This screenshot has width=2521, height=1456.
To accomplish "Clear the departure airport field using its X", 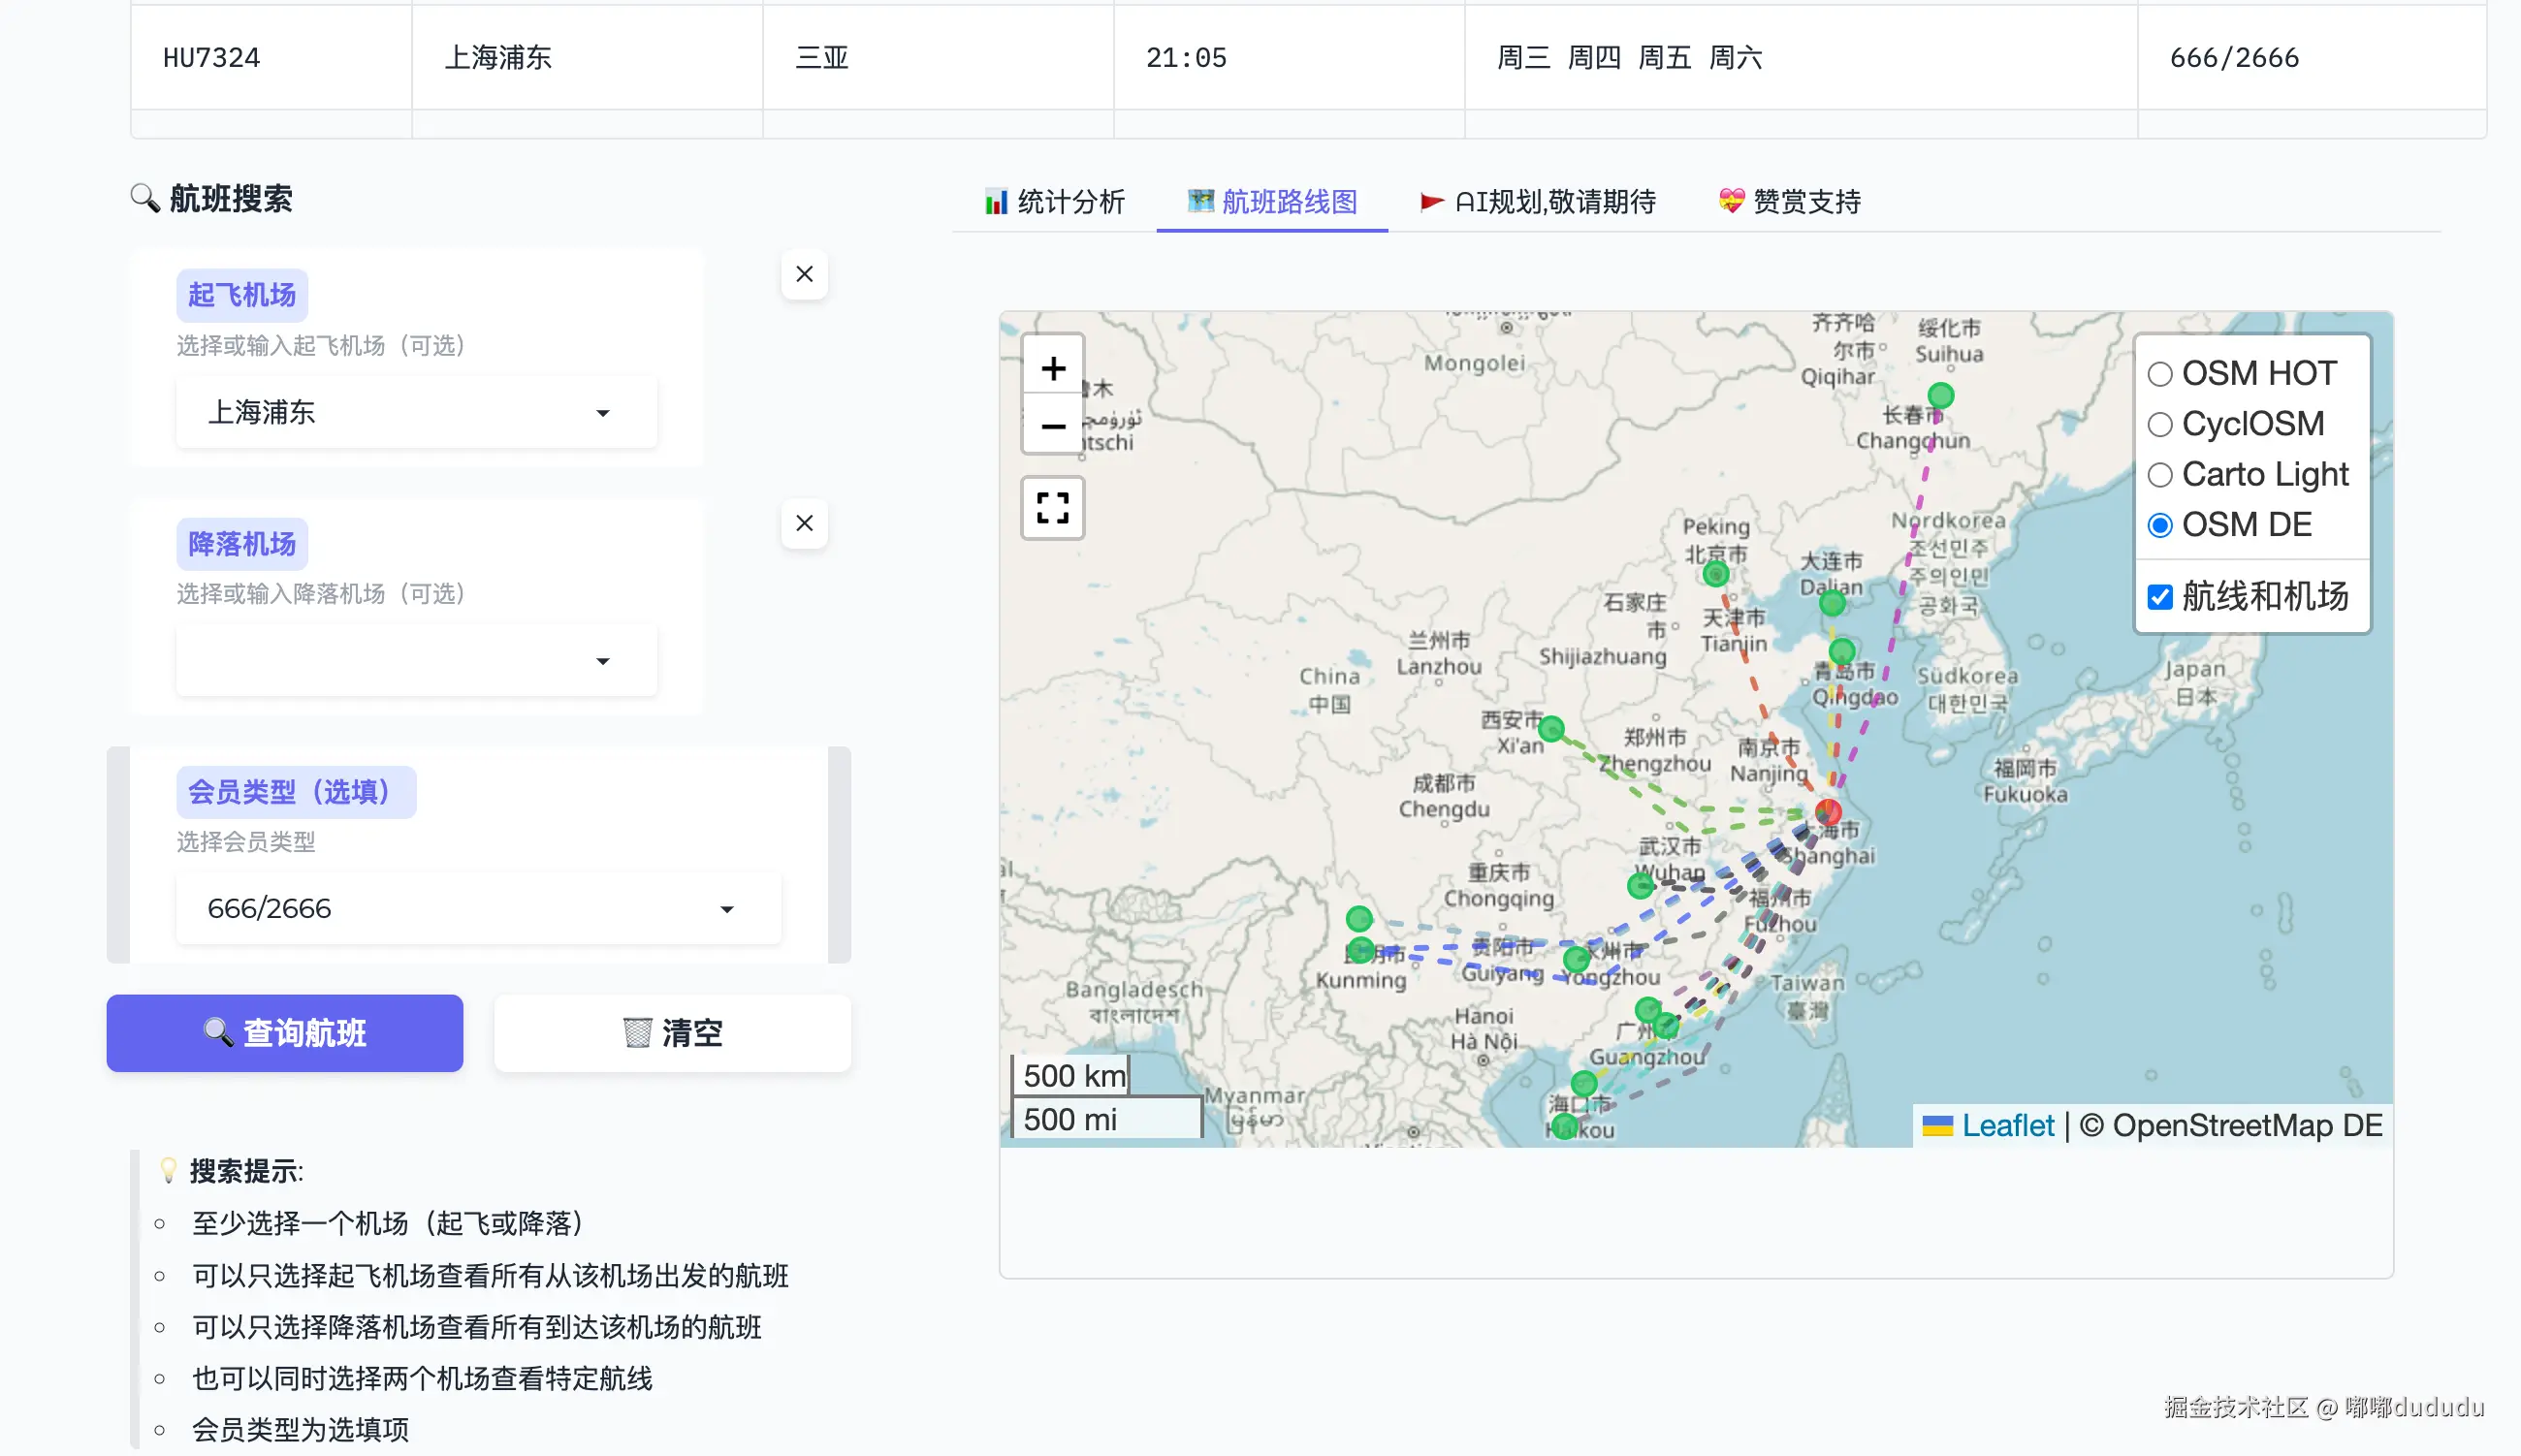I will [804, 274].
